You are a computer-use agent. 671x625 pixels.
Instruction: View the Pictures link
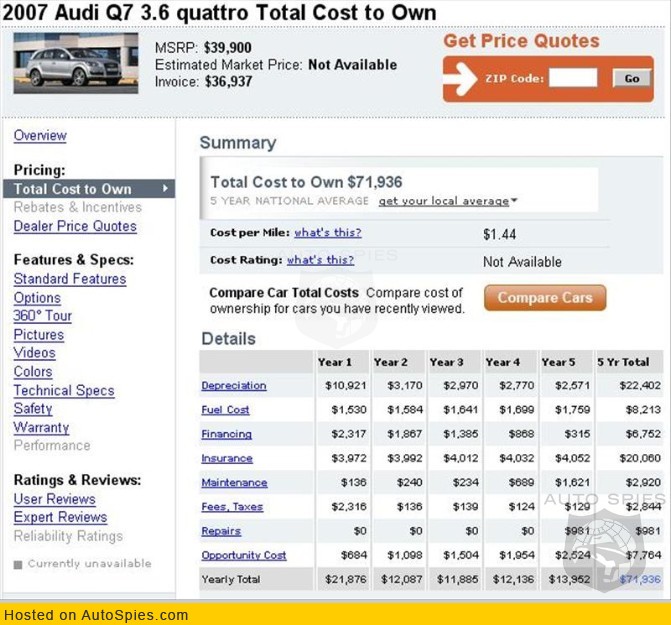tap(39, 335)
